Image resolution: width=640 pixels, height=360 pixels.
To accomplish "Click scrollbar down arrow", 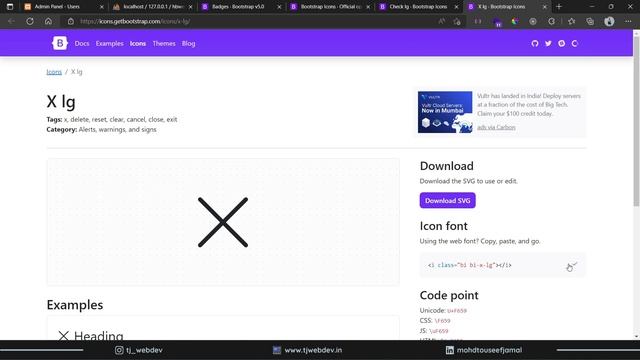I will 636,337.
